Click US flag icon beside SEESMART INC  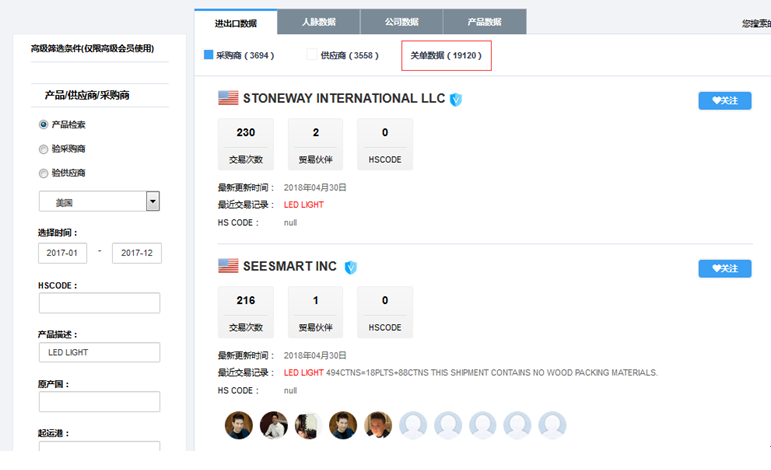coord(228,267)
